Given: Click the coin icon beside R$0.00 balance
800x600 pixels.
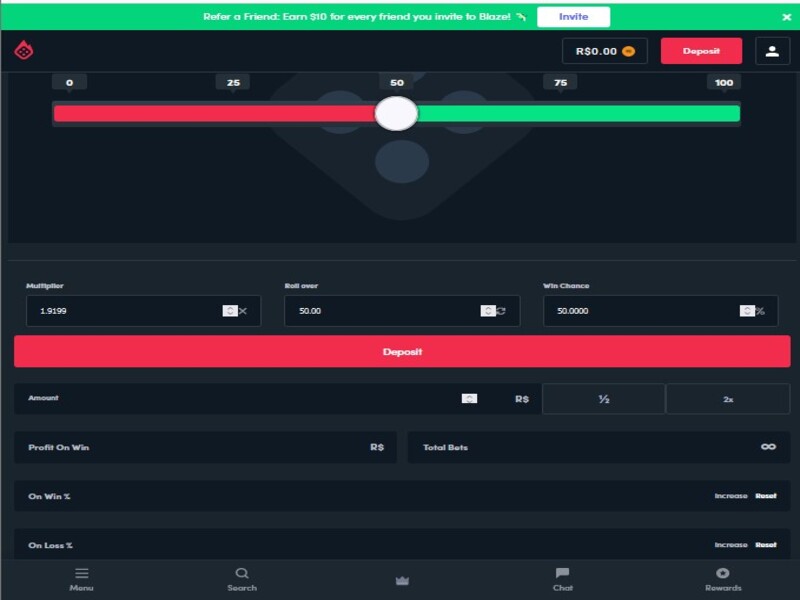Looking at the screenshot, I should click(629, 51).
